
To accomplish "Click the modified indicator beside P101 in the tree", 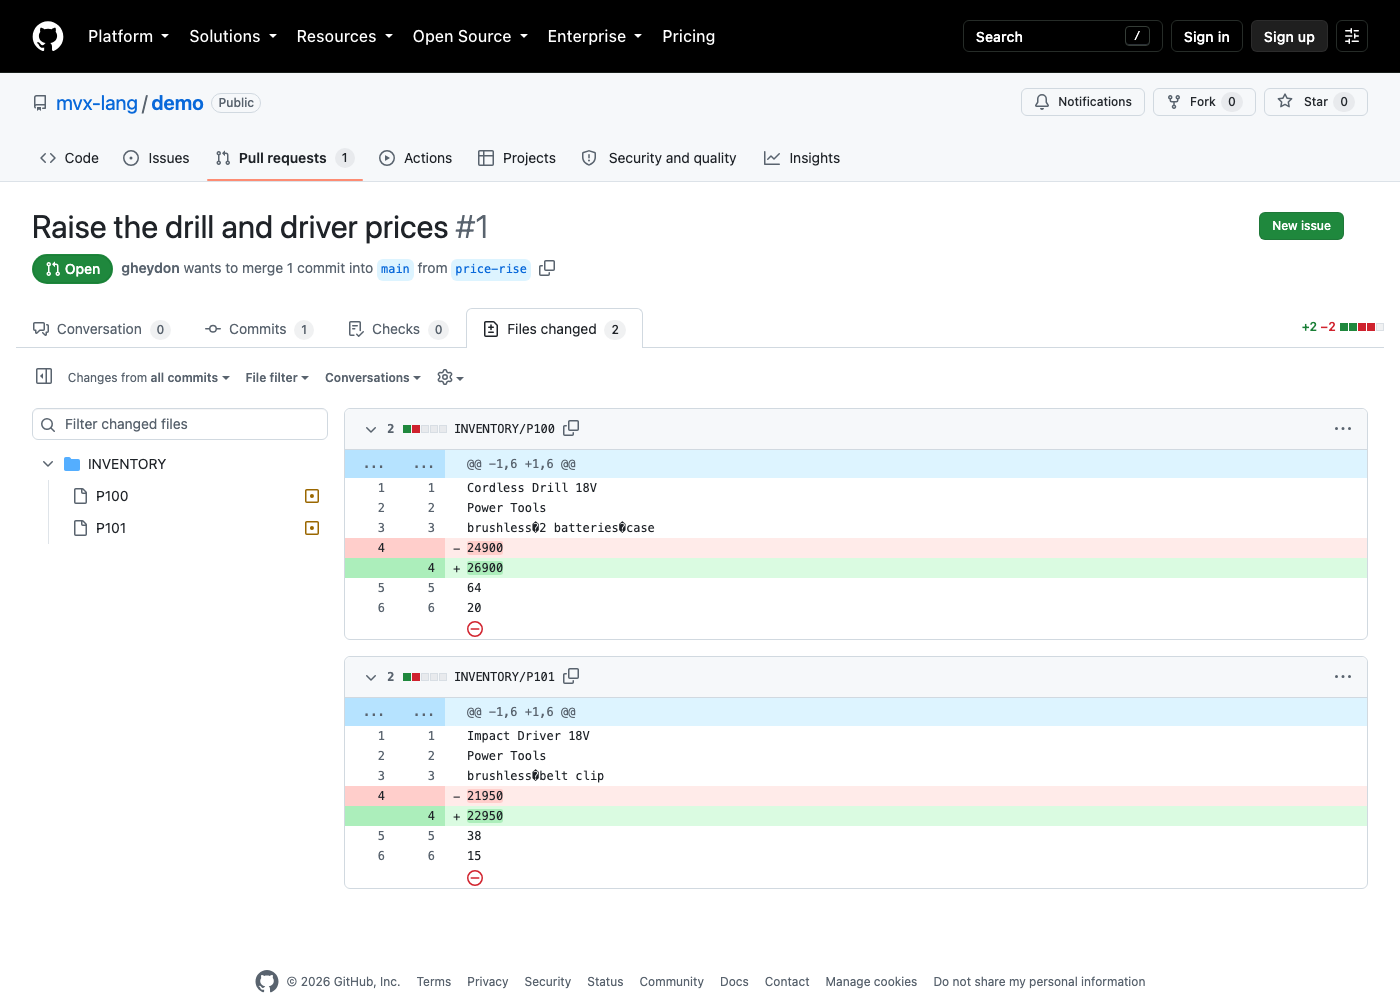I will tap(312, 528).
